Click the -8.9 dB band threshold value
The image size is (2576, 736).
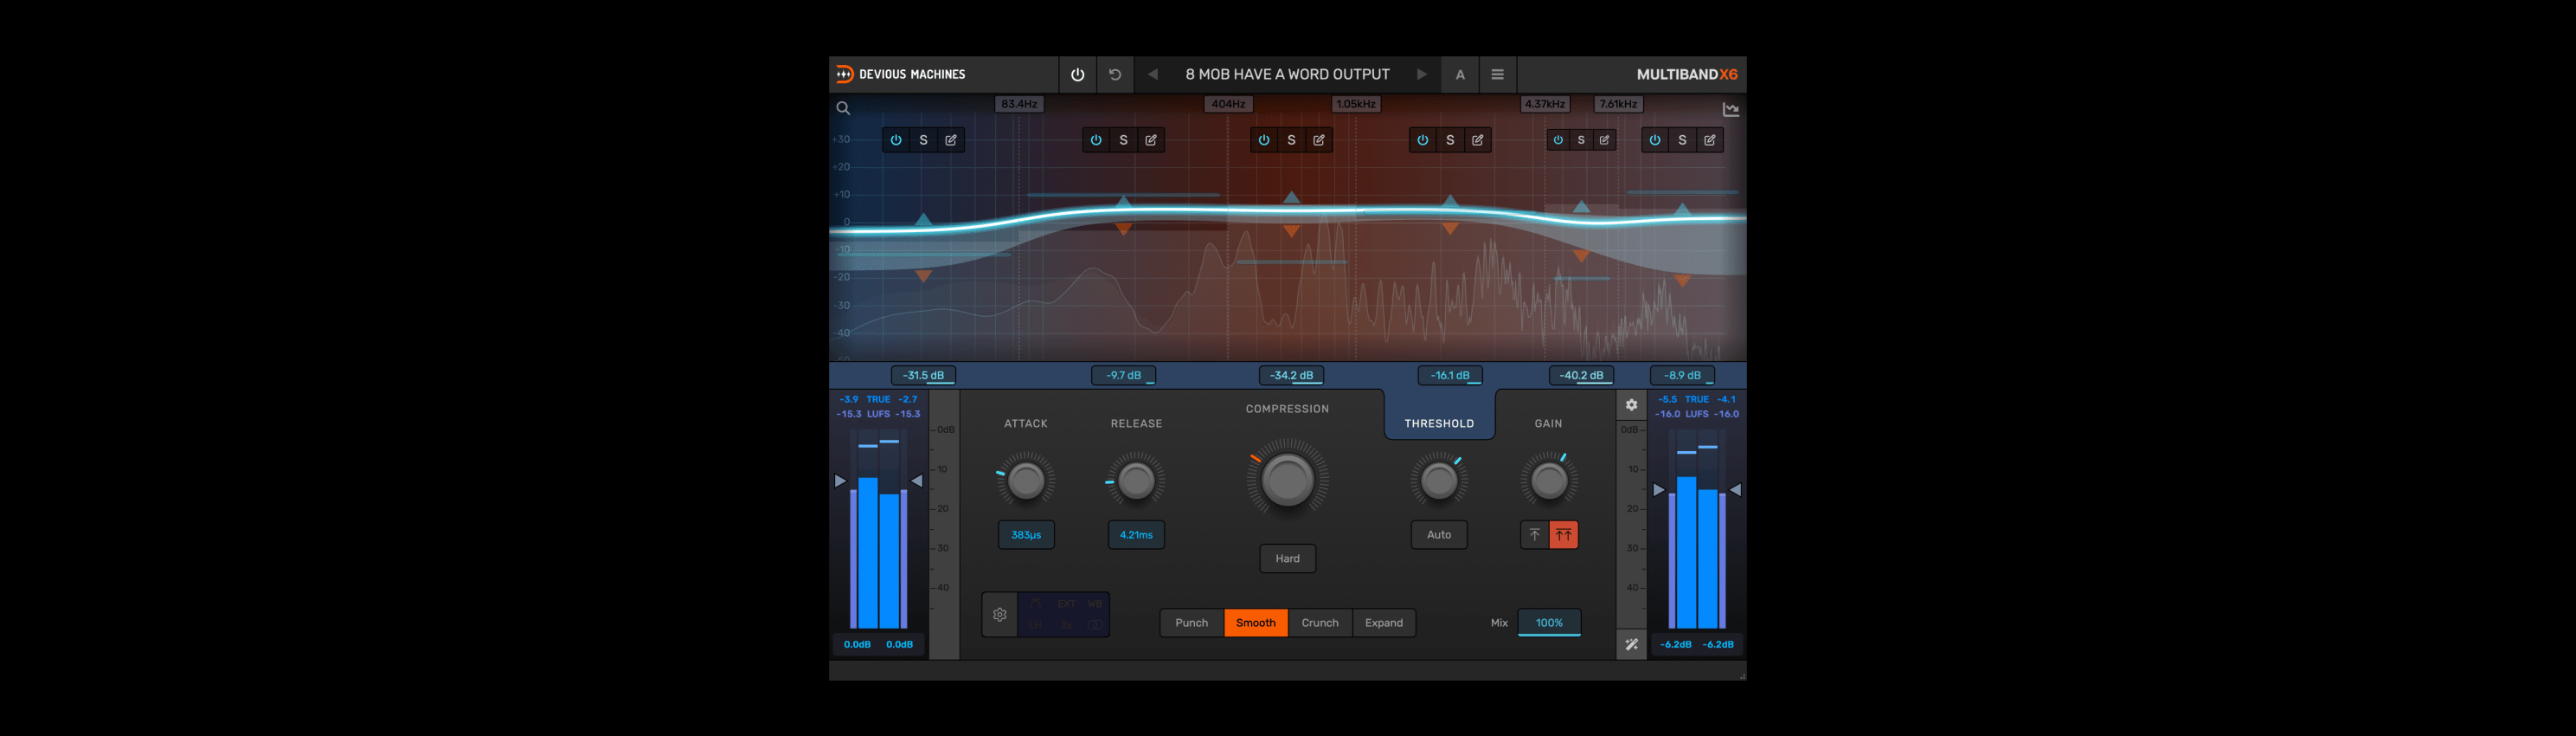tap(1682, 376)
